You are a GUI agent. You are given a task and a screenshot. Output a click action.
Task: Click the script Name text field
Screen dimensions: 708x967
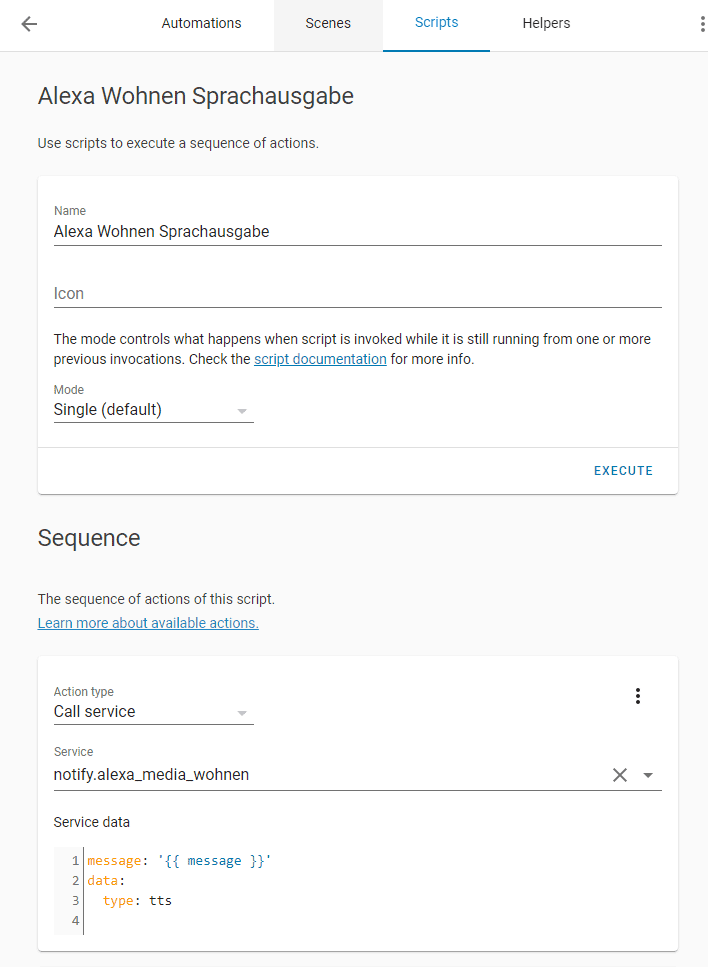coord(357,231)
